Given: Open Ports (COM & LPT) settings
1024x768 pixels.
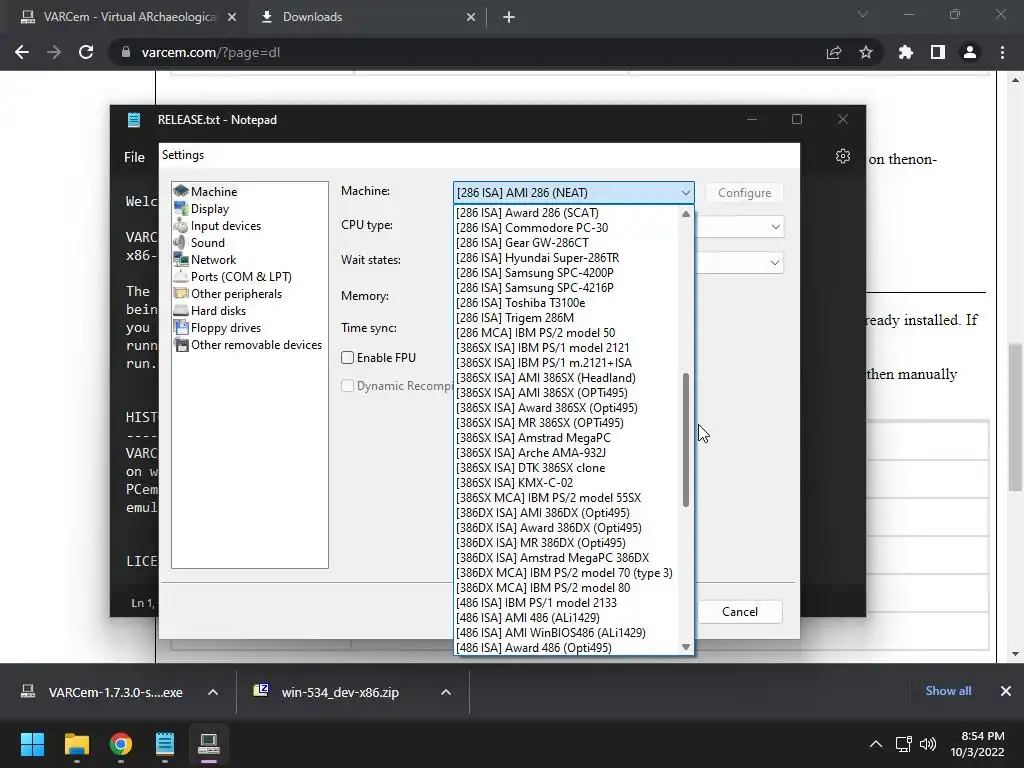Looking at the screenshot, I should coord(241,277).
